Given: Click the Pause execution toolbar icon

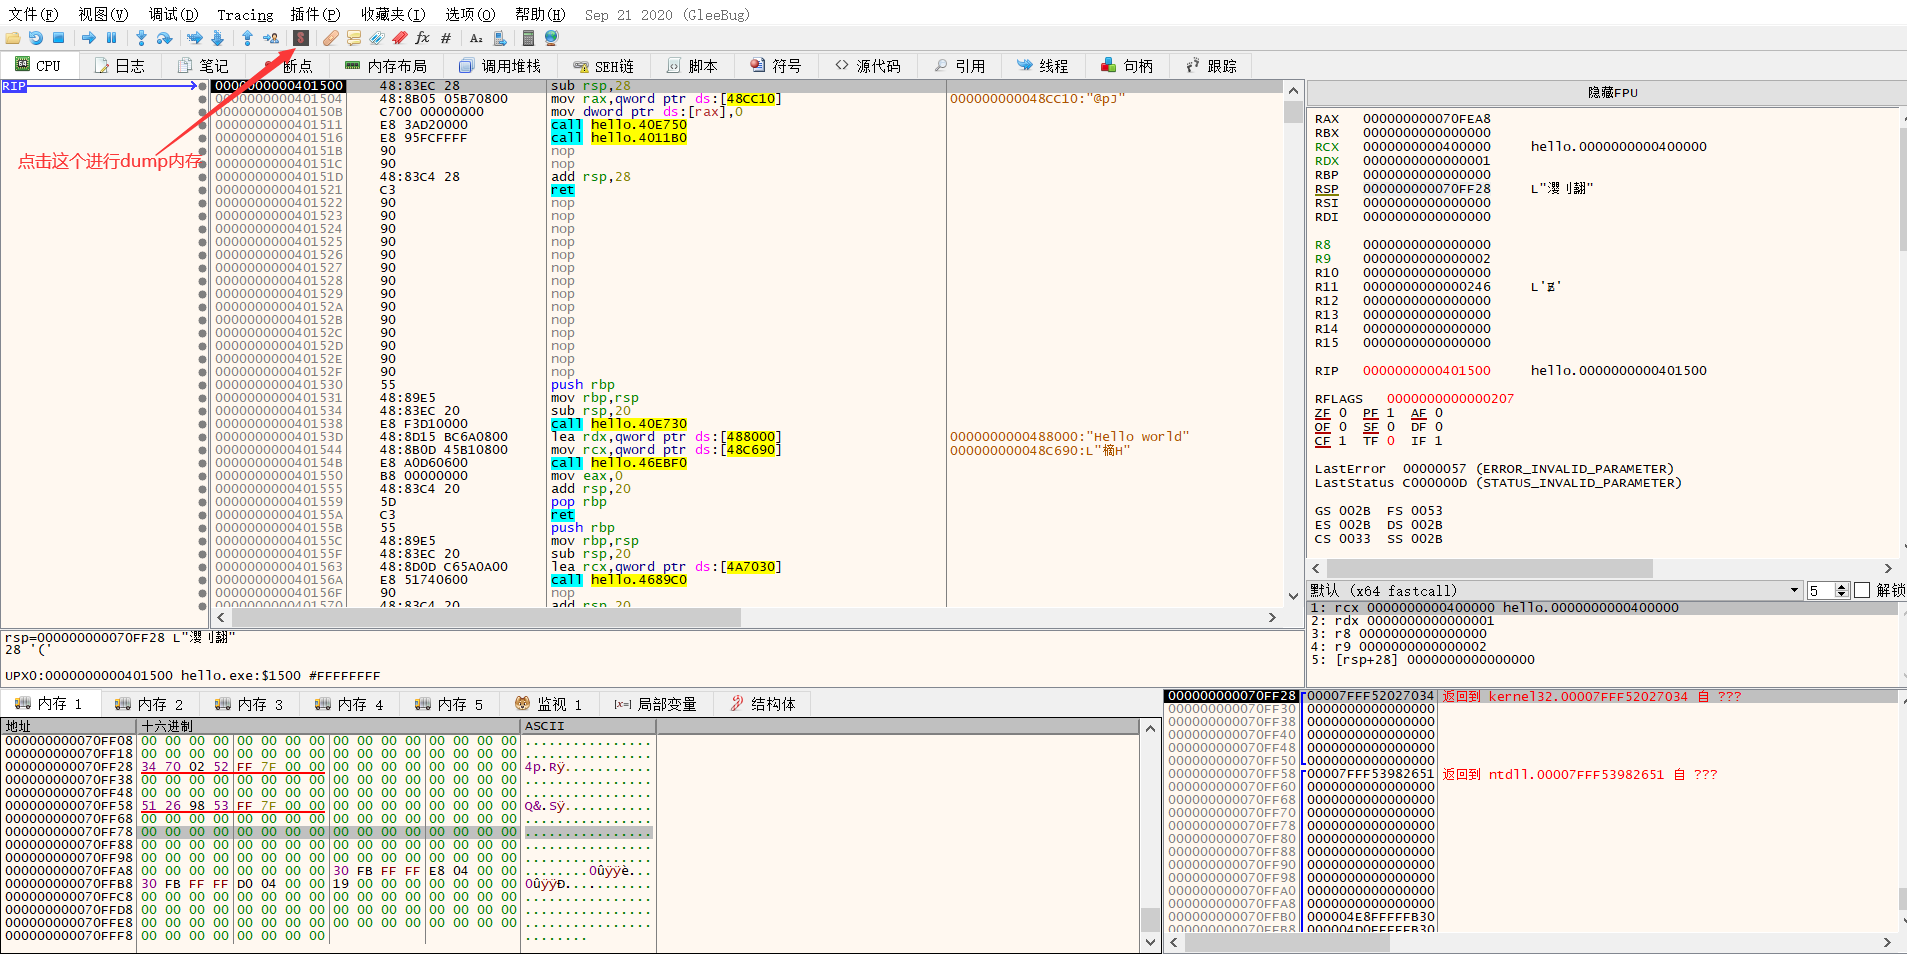Looking at the screenshot, I should click(x=111, y=38).
